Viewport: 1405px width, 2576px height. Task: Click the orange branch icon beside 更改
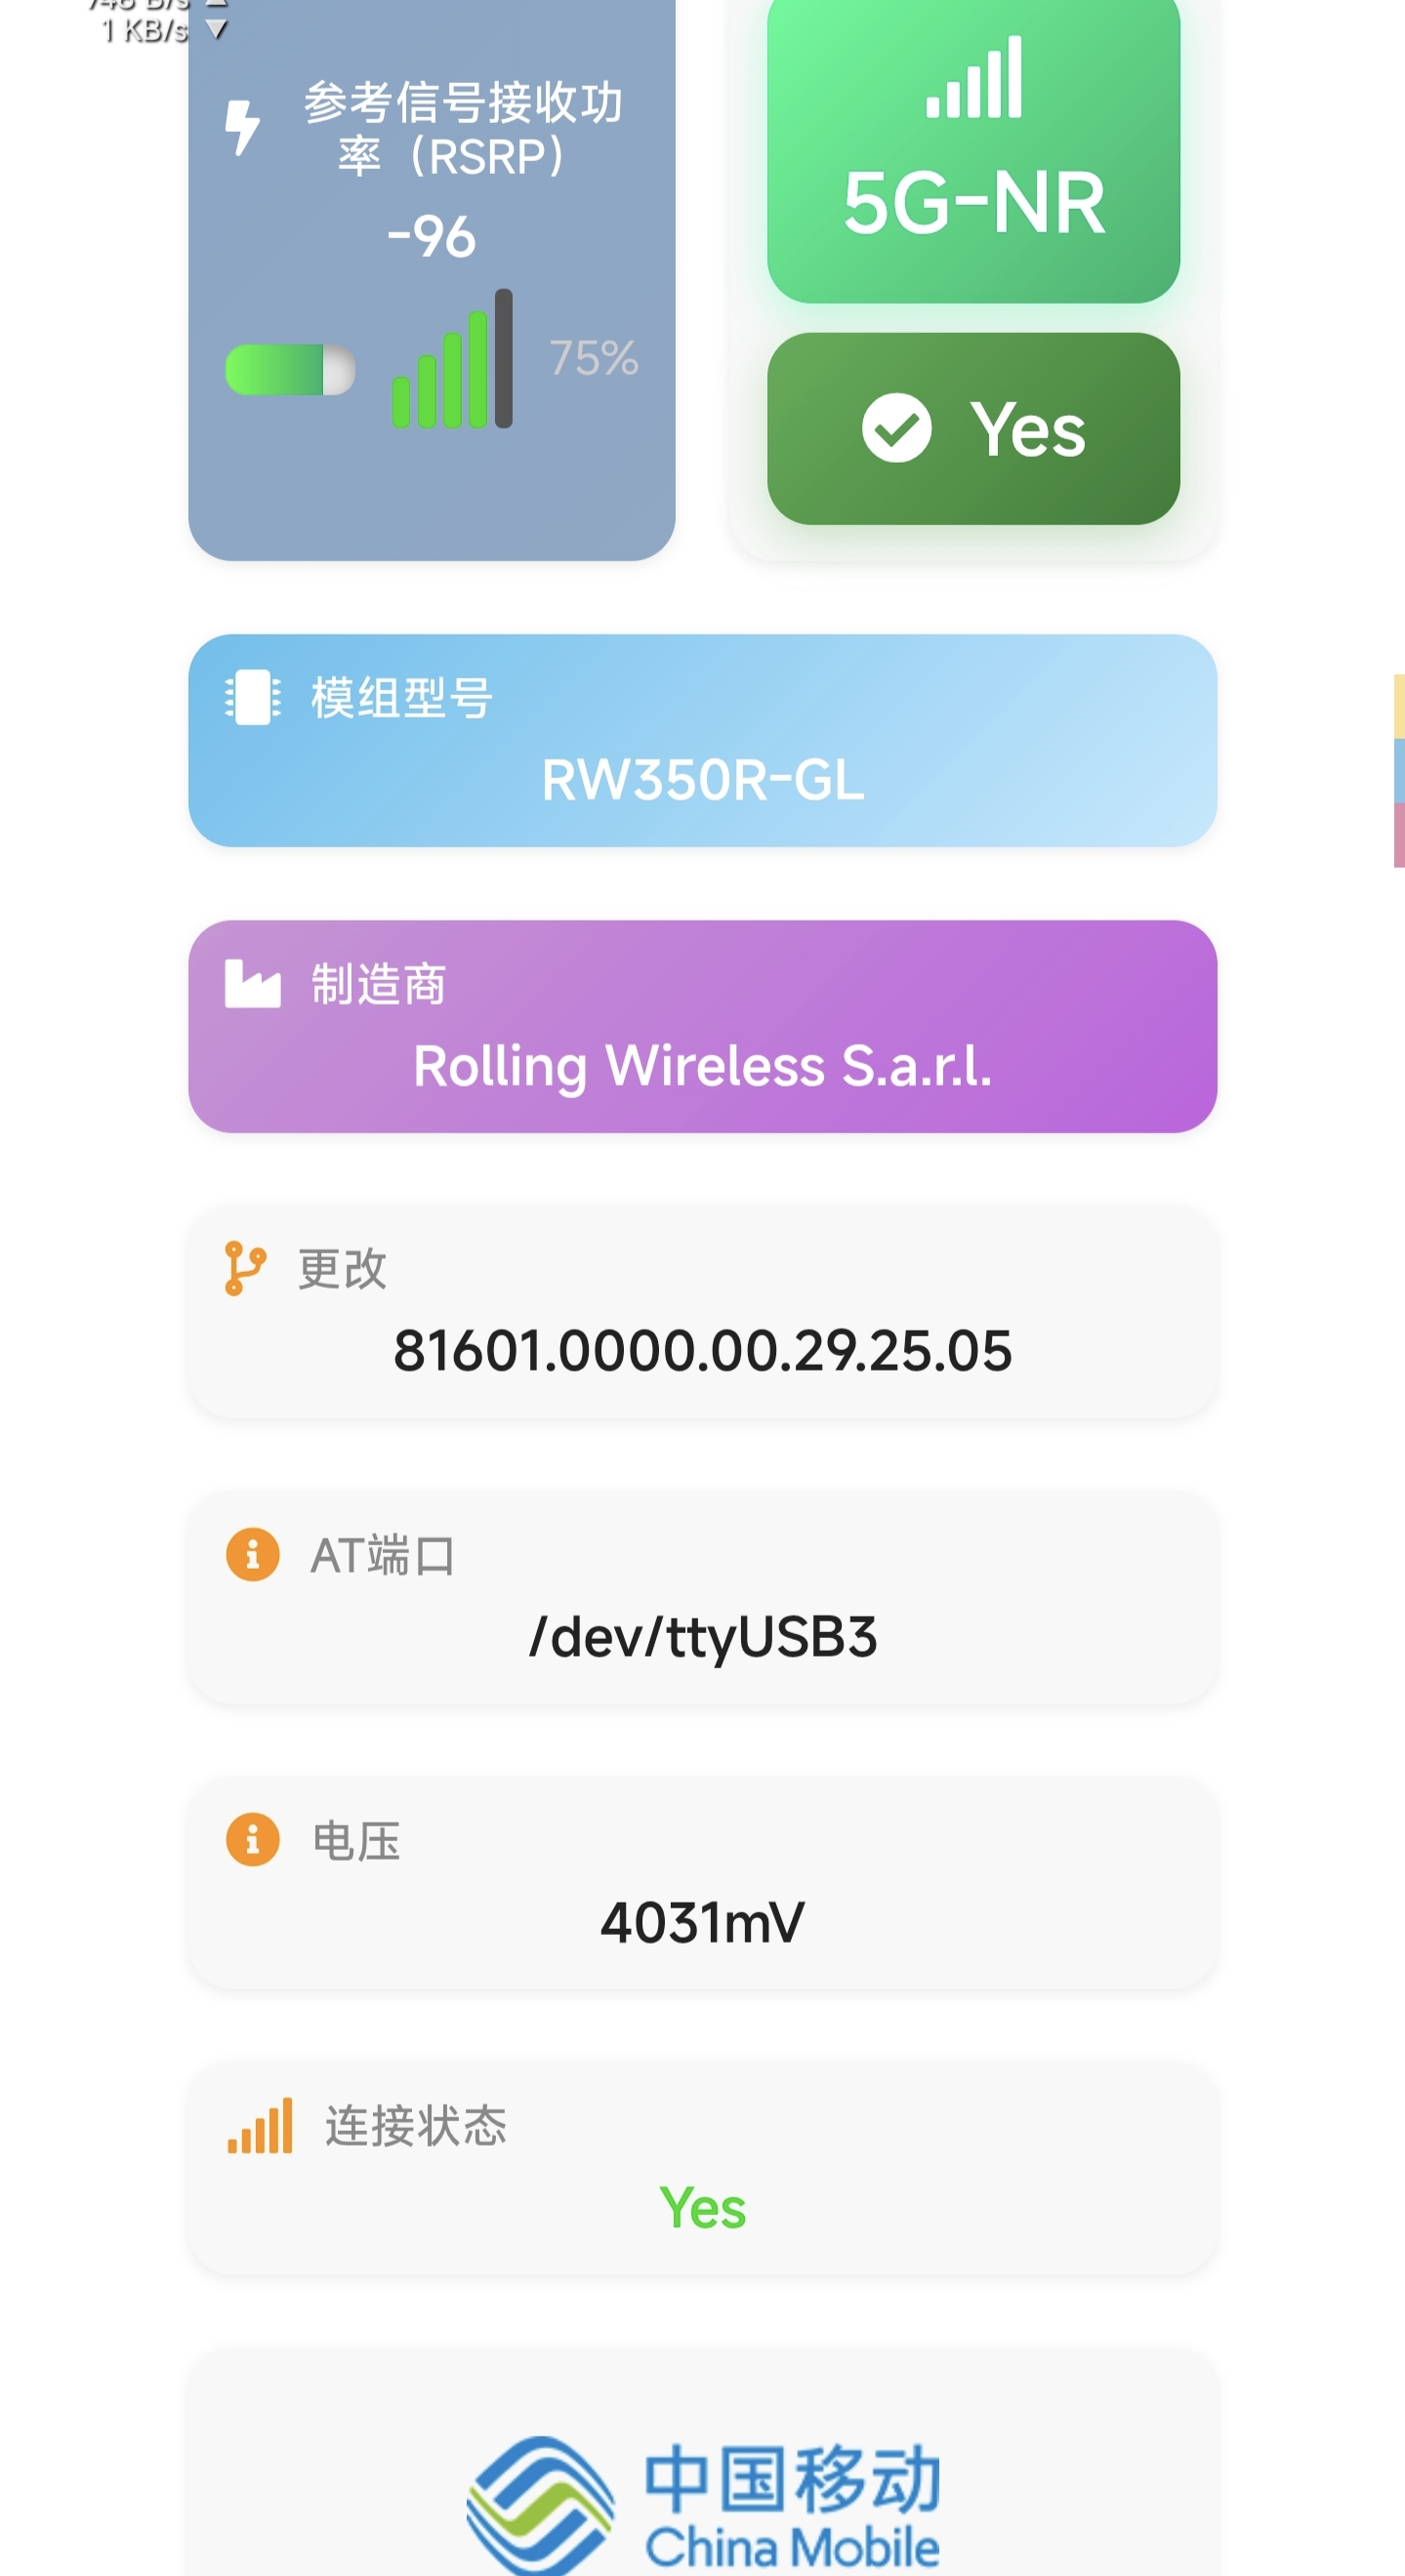(x=245, y=1268)
